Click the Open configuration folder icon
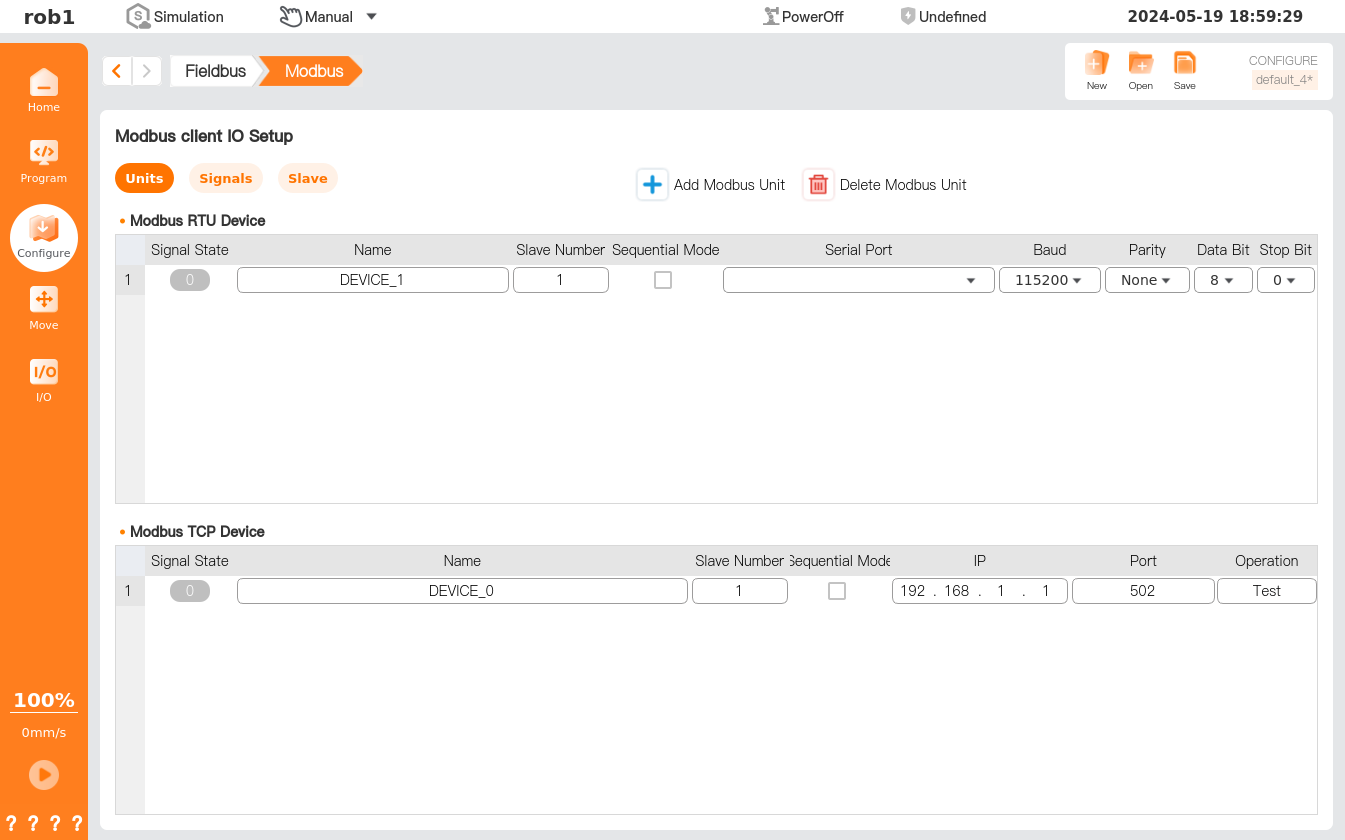The height and width of the screenshot is (840, 1345). tap(1140, 65)
